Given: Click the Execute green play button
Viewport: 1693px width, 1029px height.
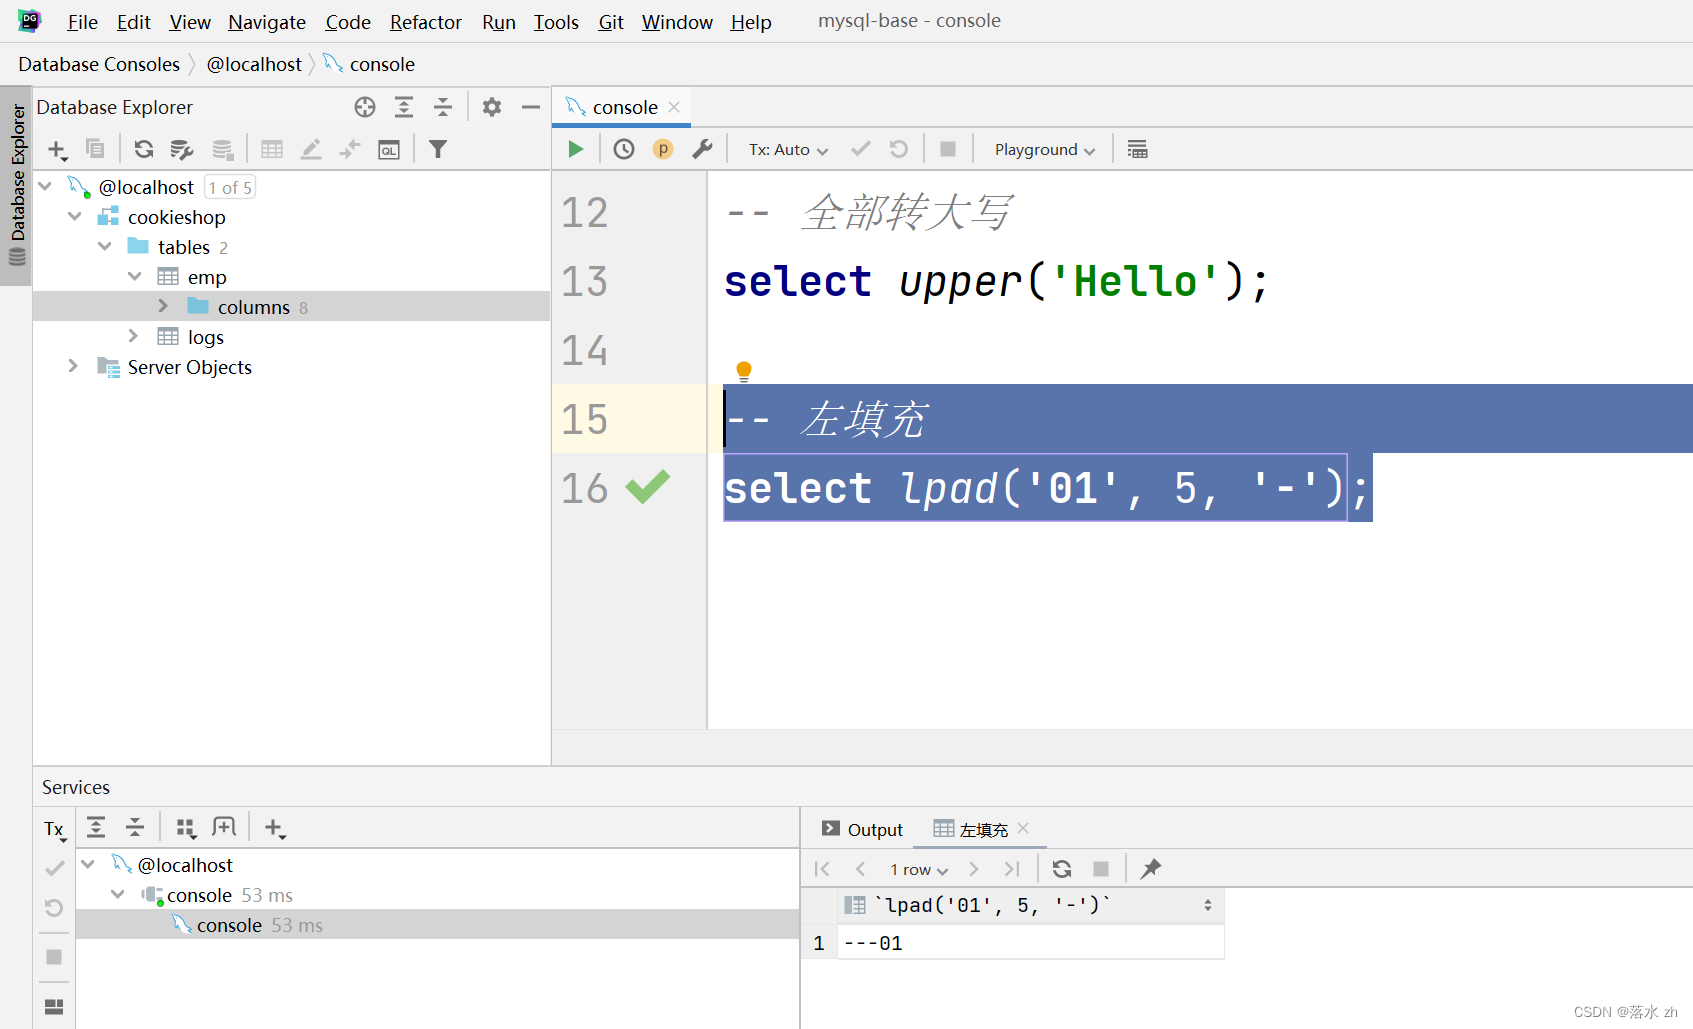Looking at the screenshot, I should tap(575, 149).
